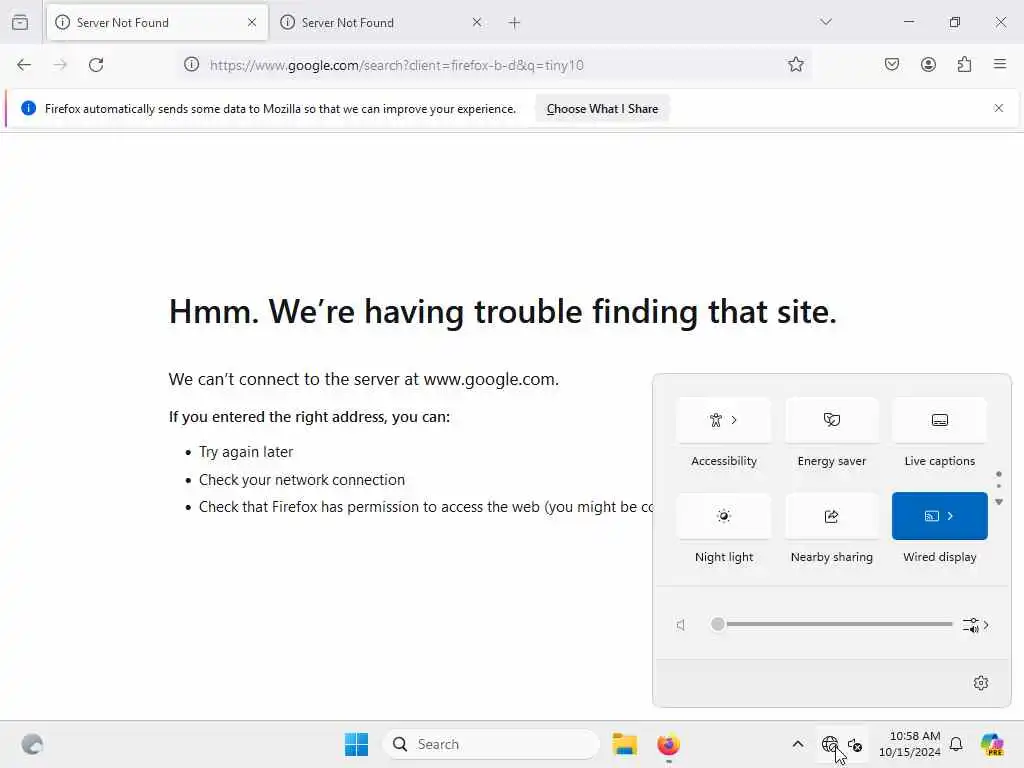
Task: Open Firefox View recent browsing icon
Action: [x=20, y=22]
